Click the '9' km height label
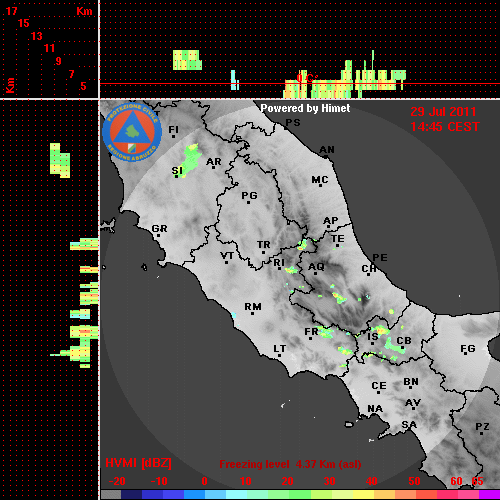 tap(59, 61)
